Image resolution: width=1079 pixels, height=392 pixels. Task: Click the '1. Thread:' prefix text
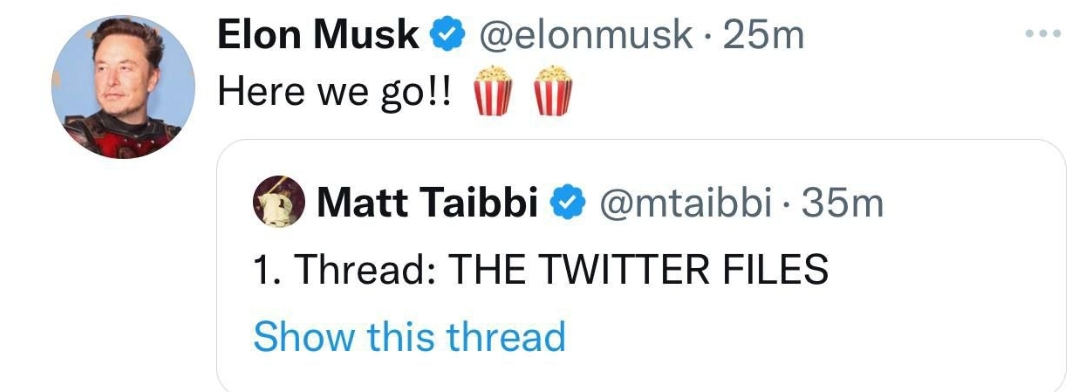point(347,269)
